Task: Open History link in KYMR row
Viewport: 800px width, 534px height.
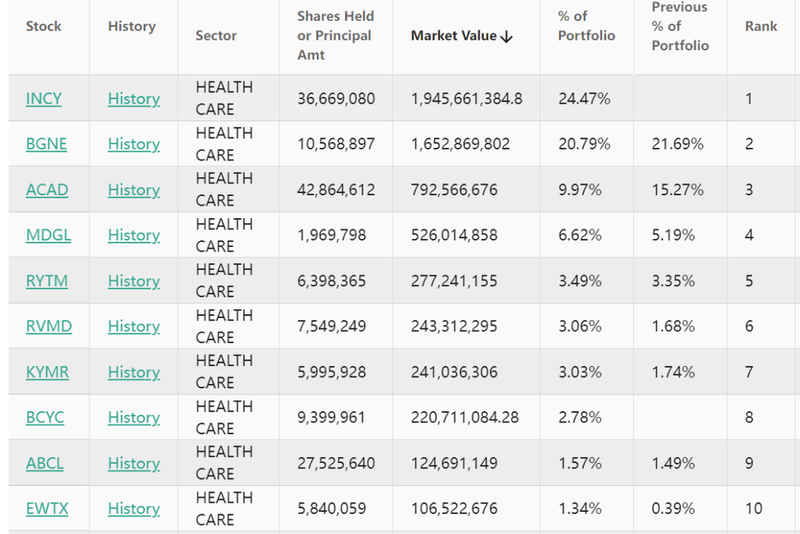Action: pyautogui.click(x=133, y=372)
